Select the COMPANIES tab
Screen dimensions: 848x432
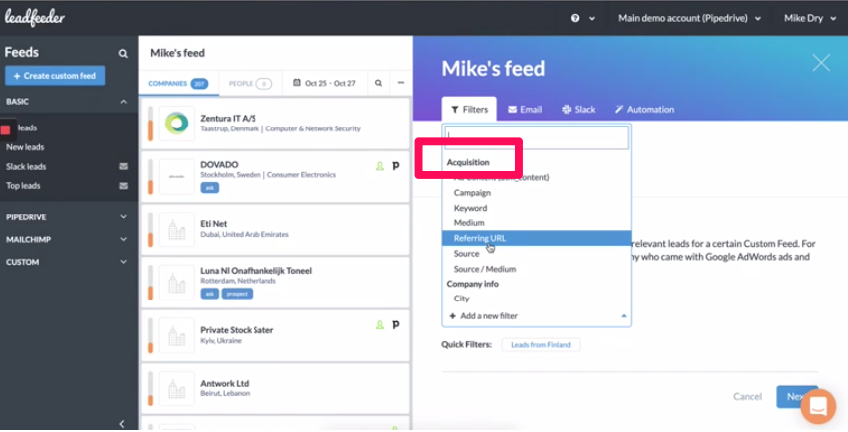coord(178,83)
